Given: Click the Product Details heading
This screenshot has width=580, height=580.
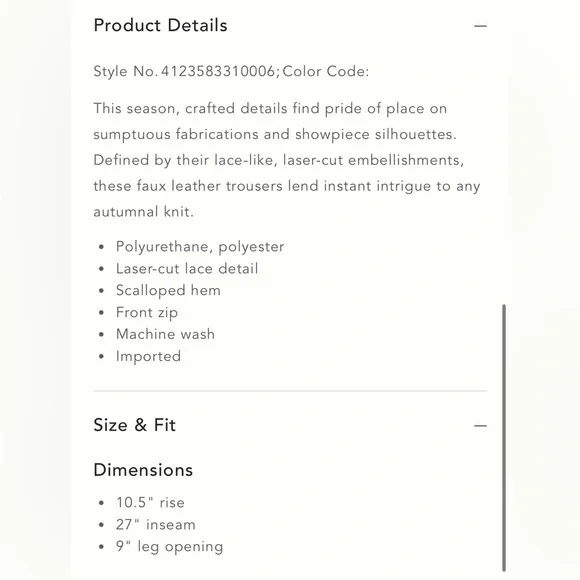Looking at the screenshot, I should [x=161, y=26].
